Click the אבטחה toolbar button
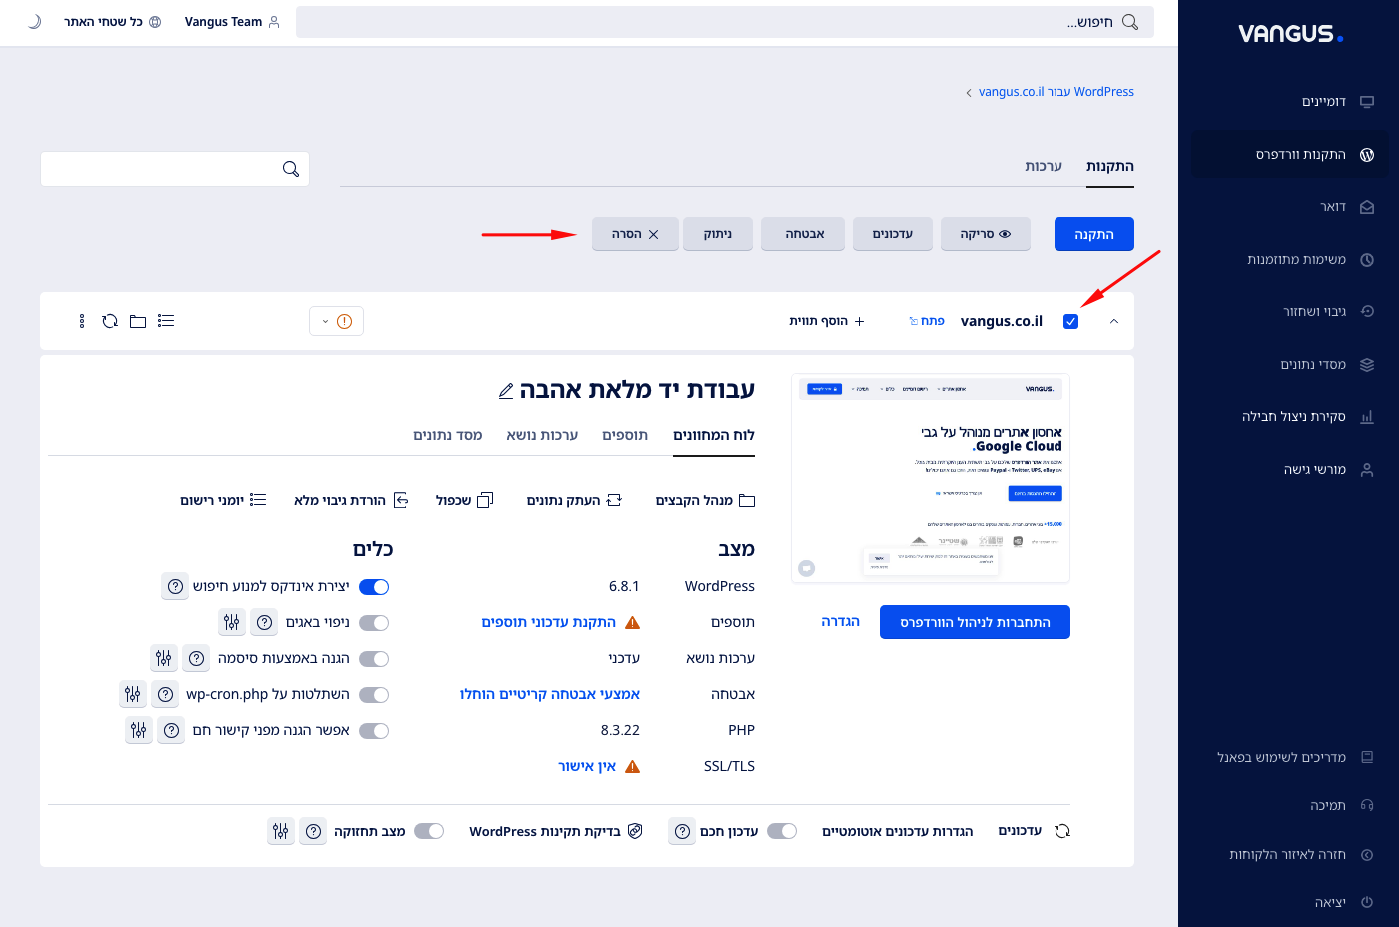The image size is (1399, 927). 805,234
